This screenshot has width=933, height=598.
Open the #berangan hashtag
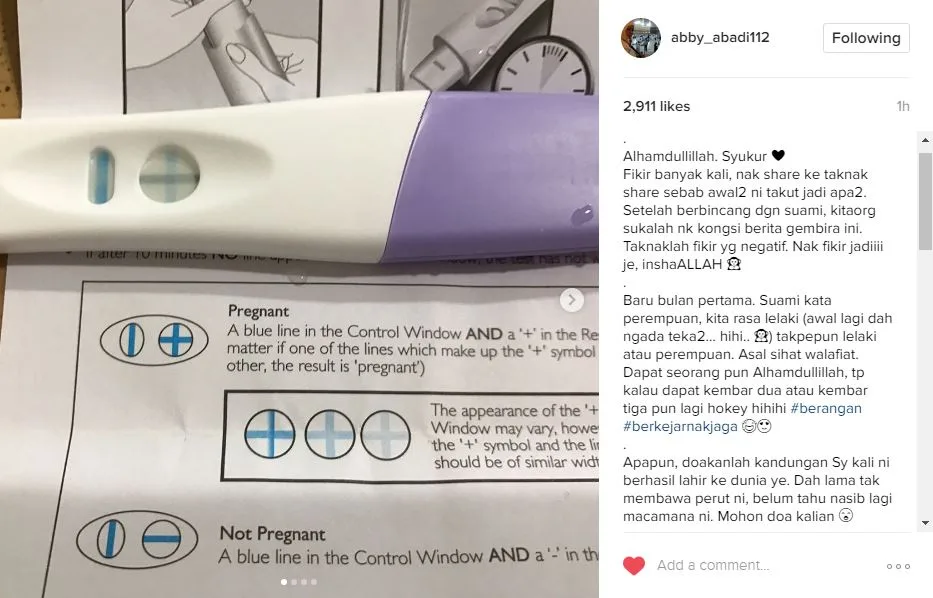tap(826, 408)
